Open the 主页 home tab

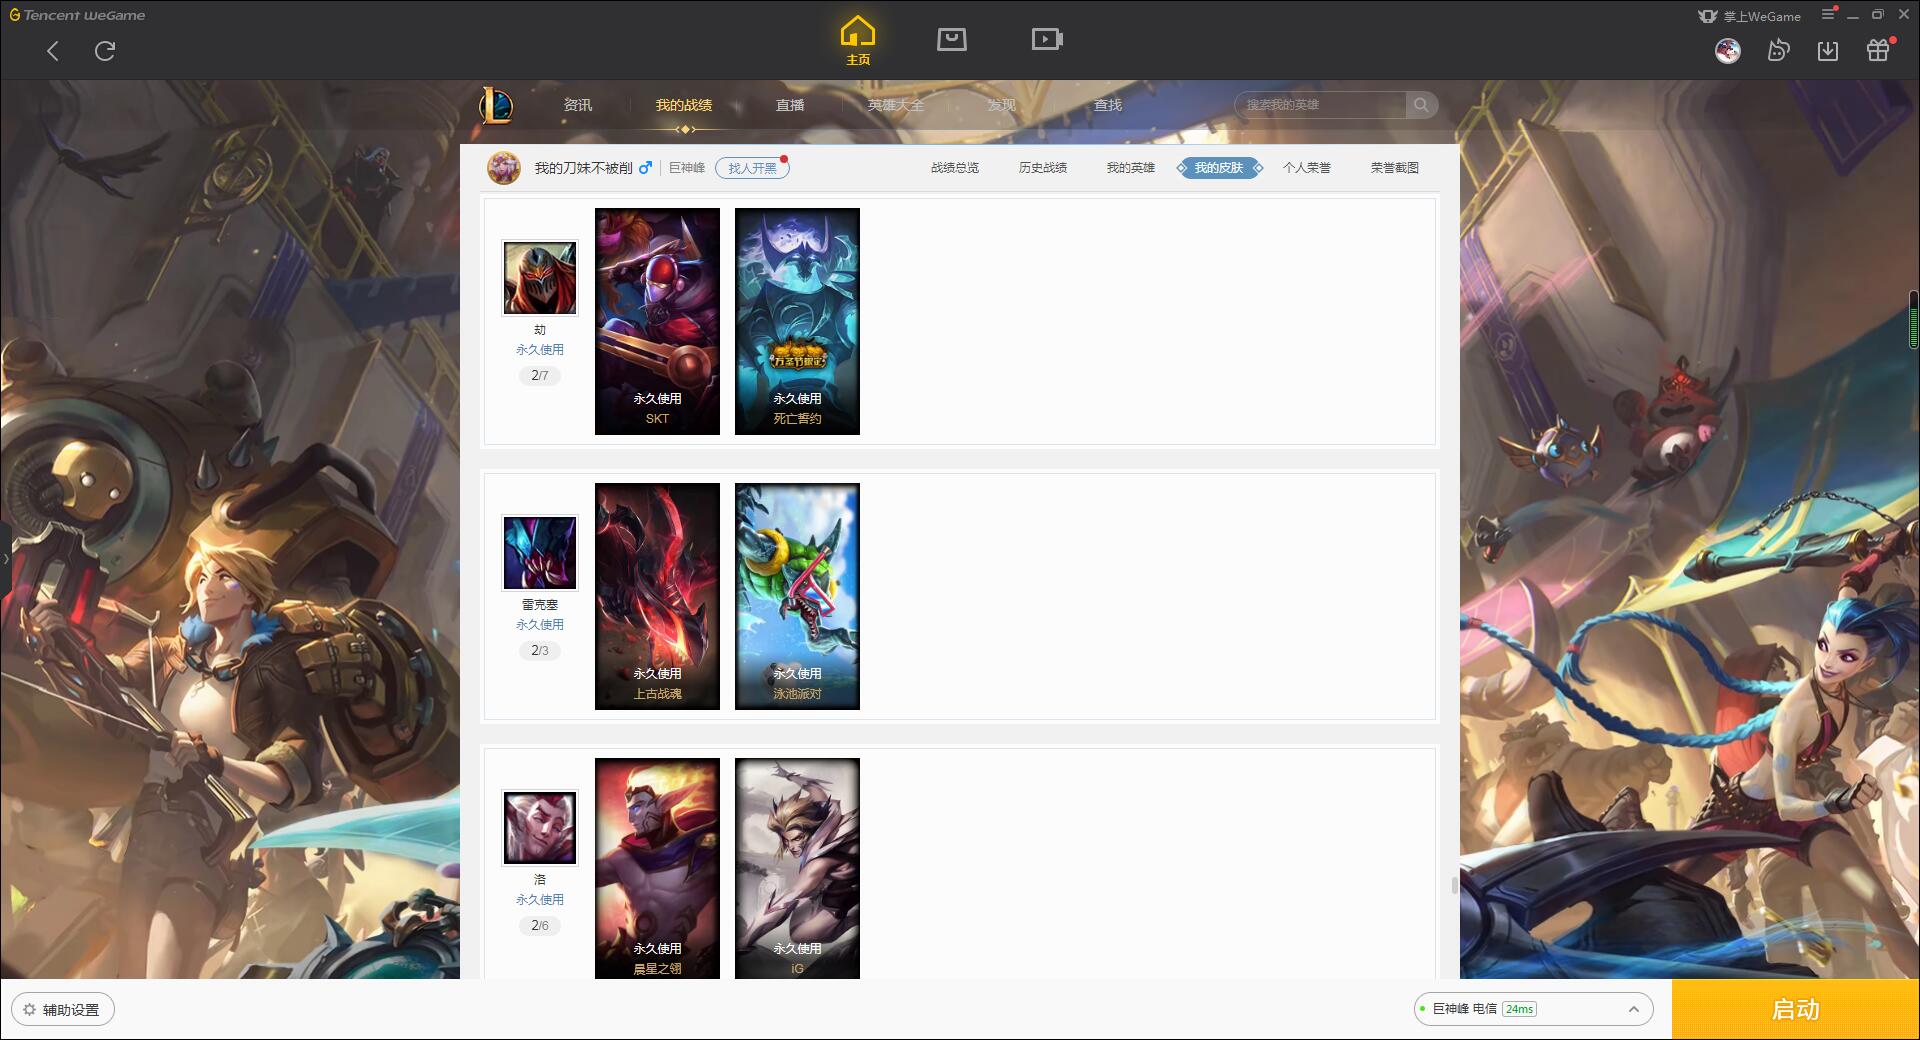point(858,41)
